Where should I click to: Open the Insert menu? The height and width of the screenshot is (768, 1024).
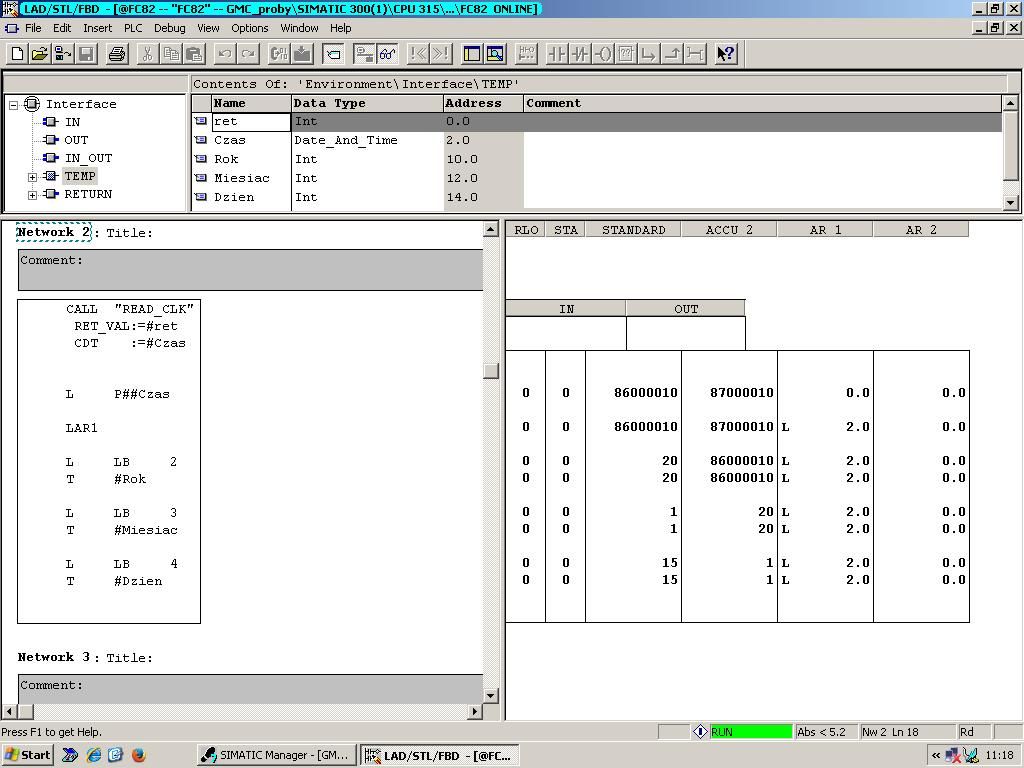pyautogui.click(x=97, y=28)
